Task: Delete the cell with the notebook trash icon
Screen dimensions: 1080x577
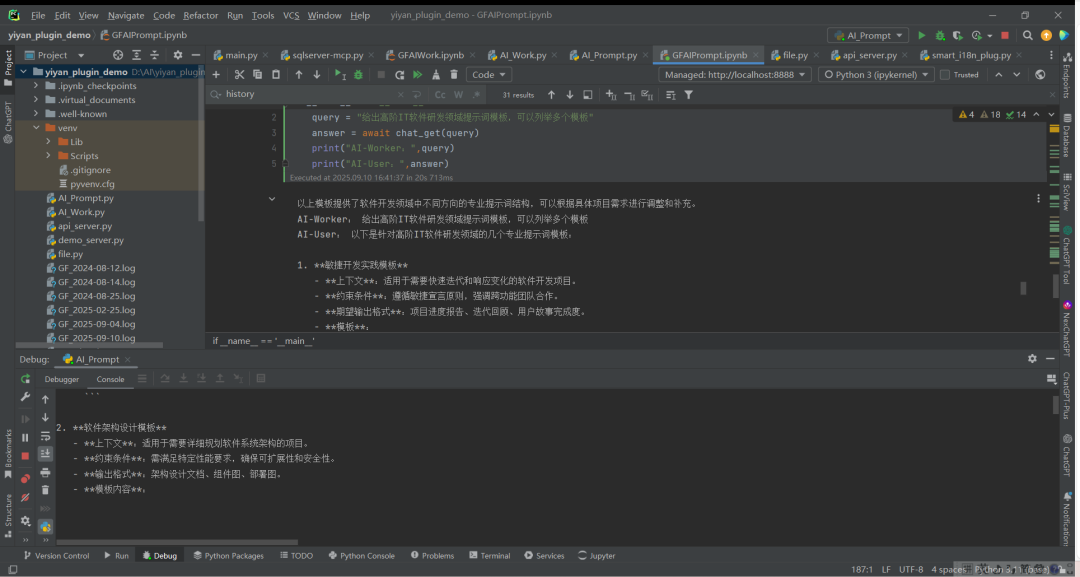Action: (x=455, y=75)
